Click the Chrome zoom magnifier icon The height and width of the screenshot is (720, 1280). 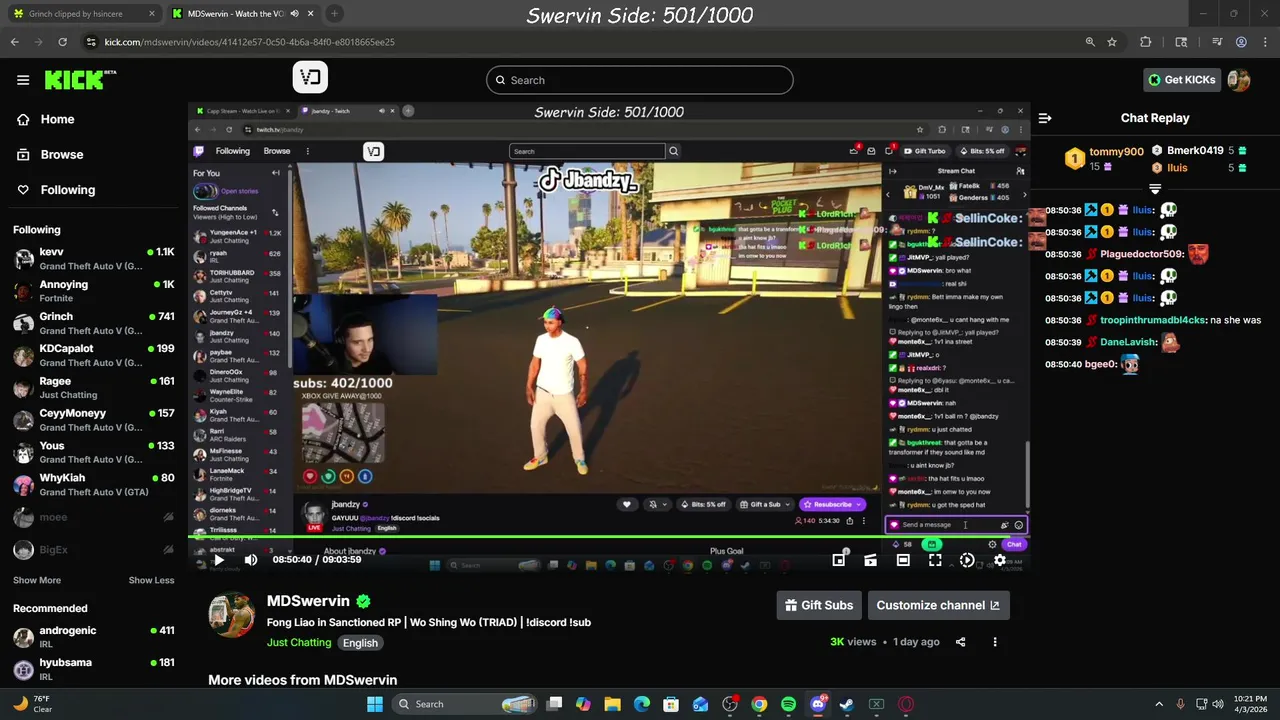tap(1090, 42)
